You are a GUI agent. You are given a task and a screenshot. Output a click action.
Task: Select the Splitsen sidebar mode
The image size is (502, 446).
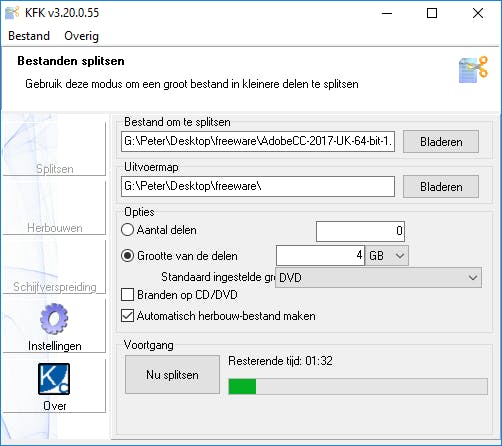pyautogui.click(x=54, y=148)
